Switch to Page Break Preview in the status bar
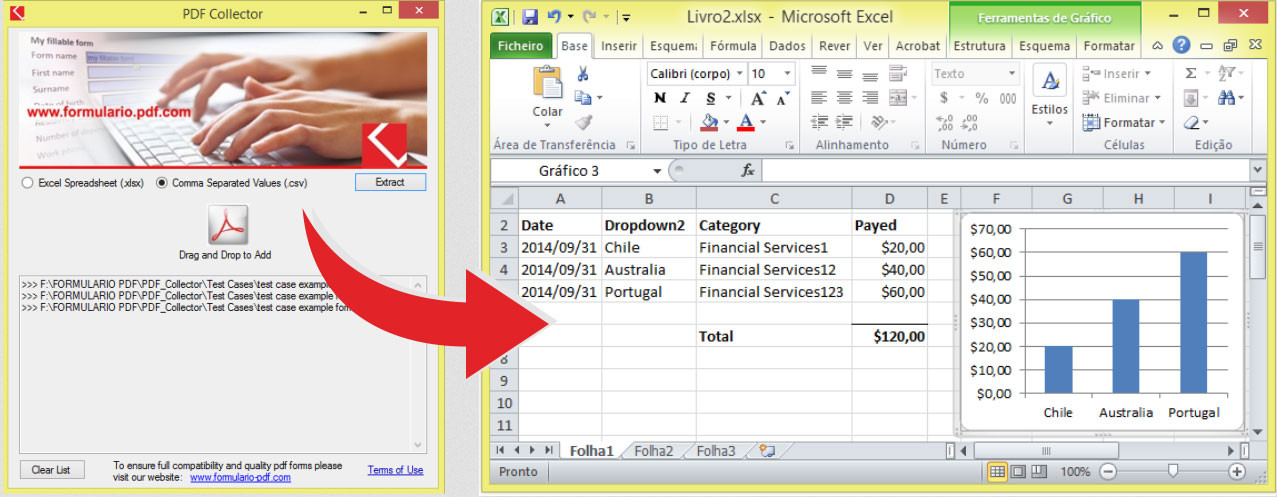The image size is (1277, 497). point(1039,471)
